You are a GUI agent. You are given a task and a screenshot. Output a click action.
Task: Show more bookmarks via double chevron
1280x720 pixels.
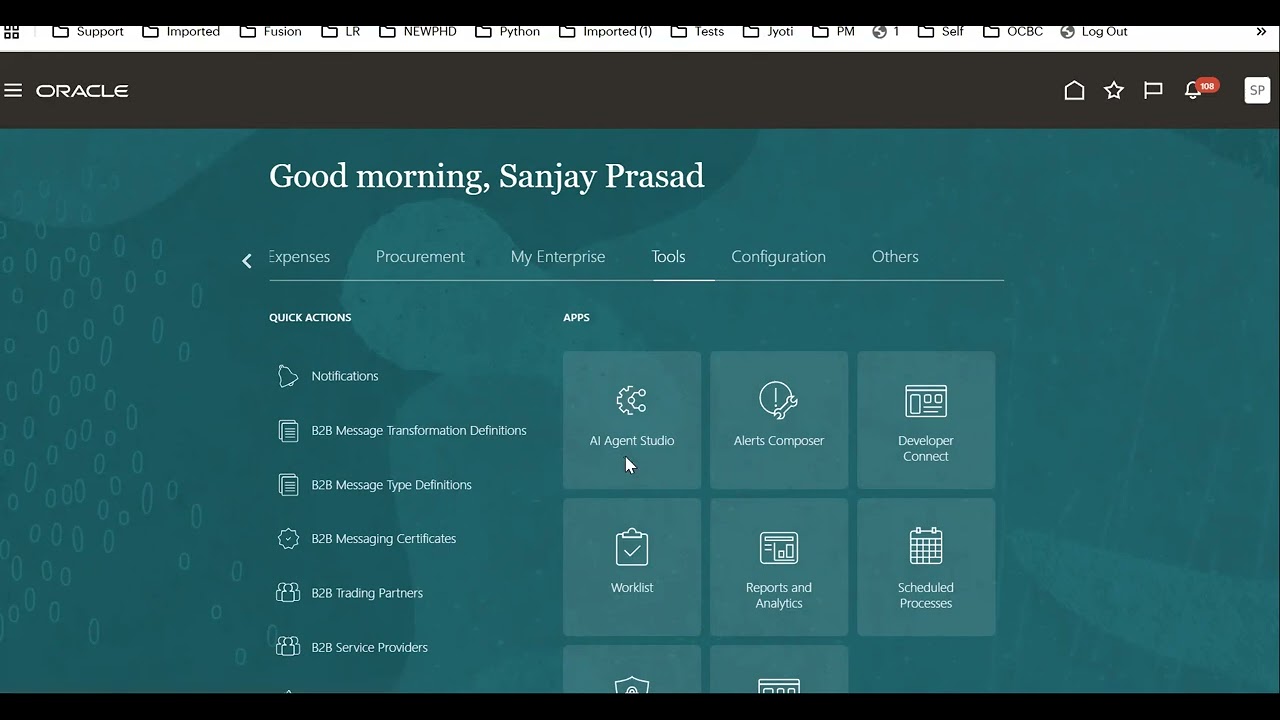(x=1261, y=32)
